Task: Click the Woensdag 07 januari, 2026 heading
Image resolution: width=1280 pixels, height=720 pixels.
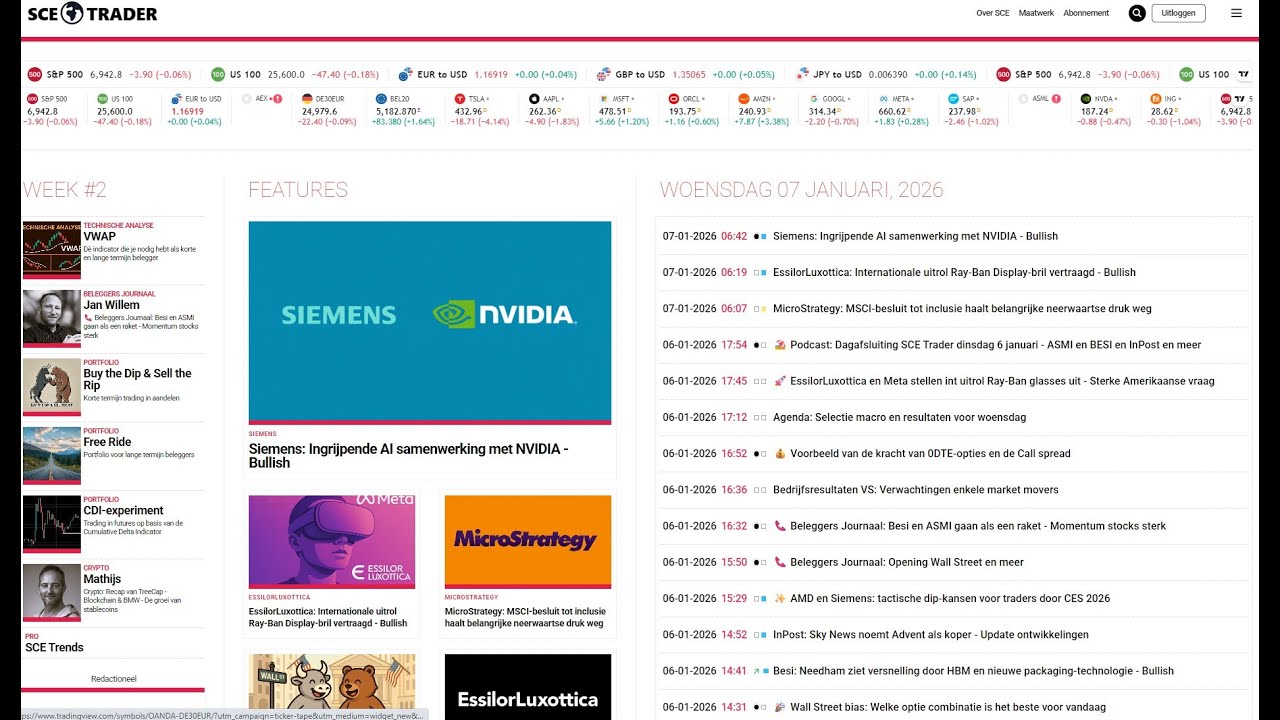Action: pos(801,190)
